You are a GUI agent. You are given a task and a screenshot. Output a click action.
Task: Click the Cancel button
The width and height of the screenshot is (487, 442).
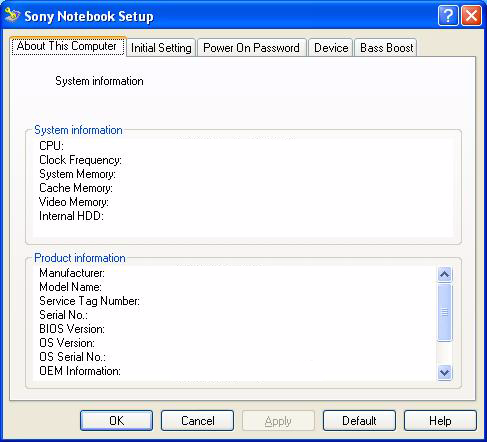coord(197,421)
